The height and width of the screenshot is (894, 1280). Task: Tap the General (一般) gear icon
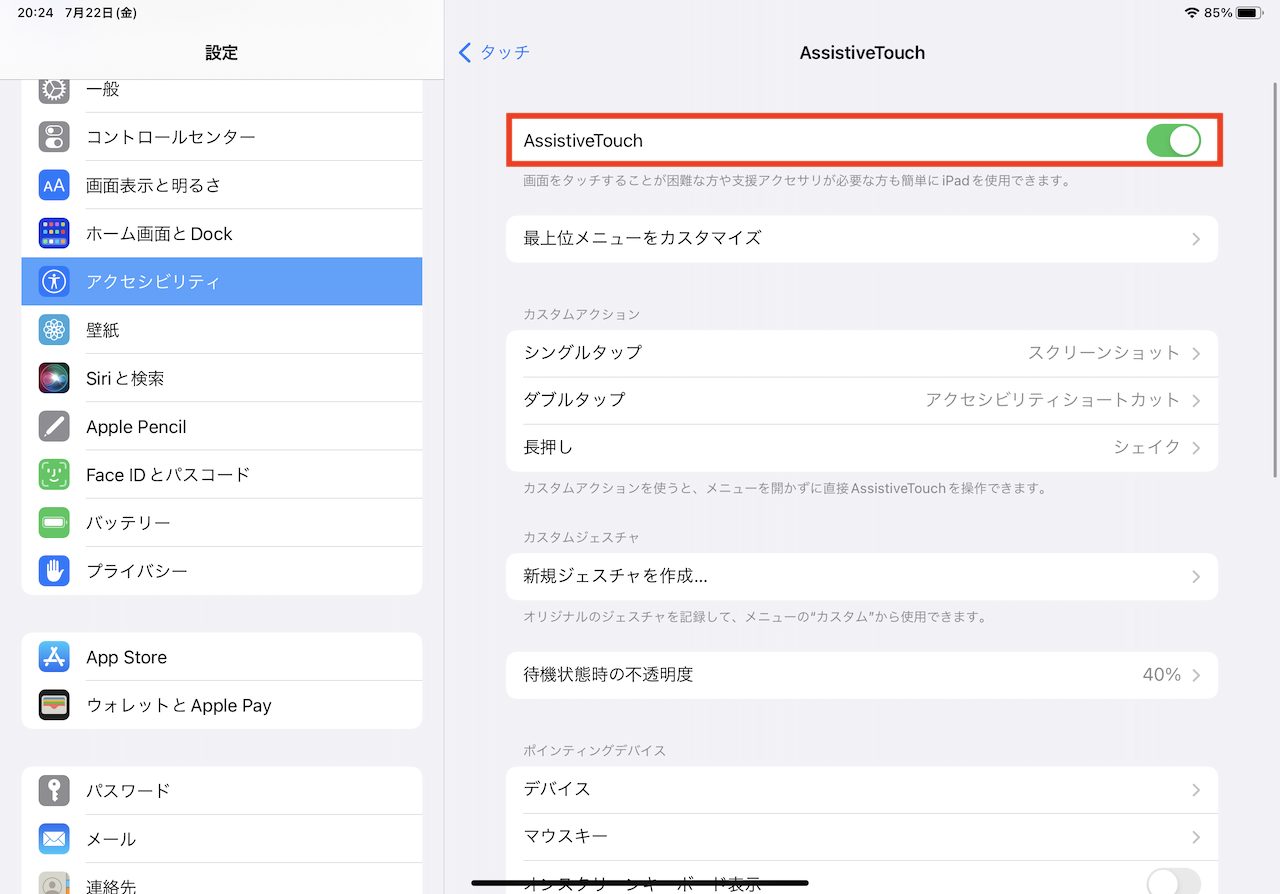pyautogui.click(x=54, y=89)
